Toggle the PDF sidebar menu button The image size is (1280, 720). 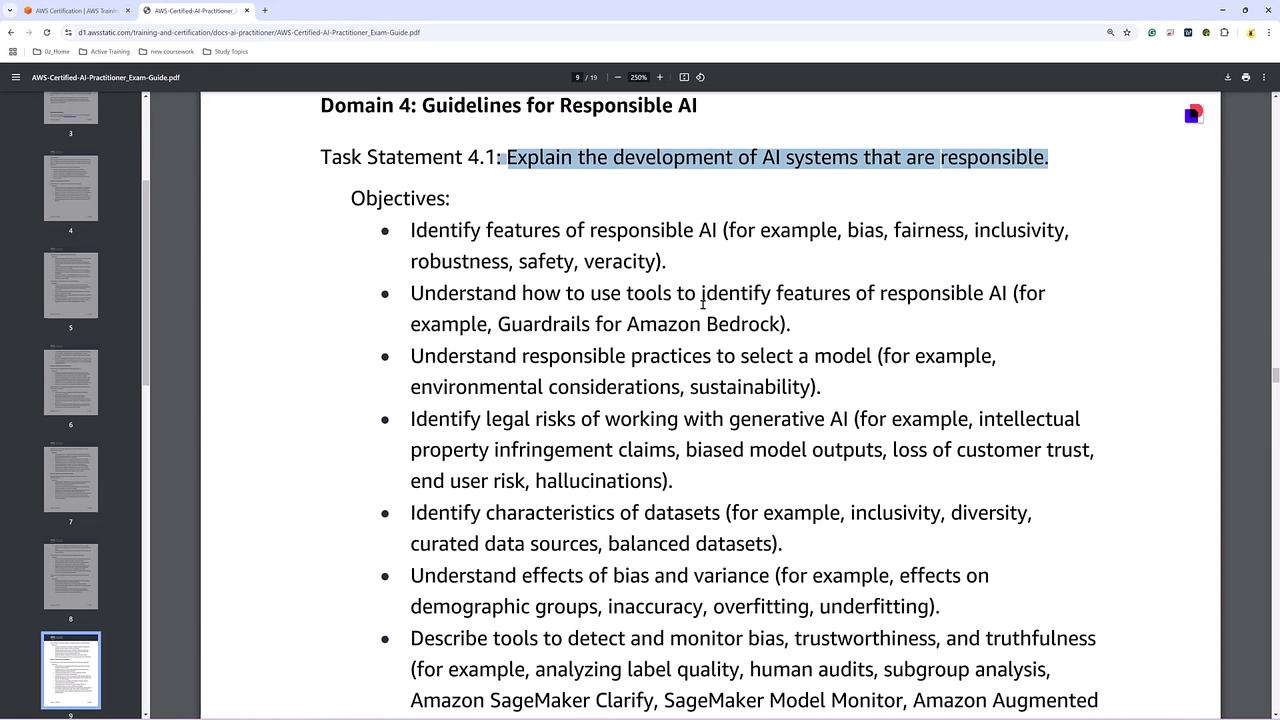click(x=16, y=77)
